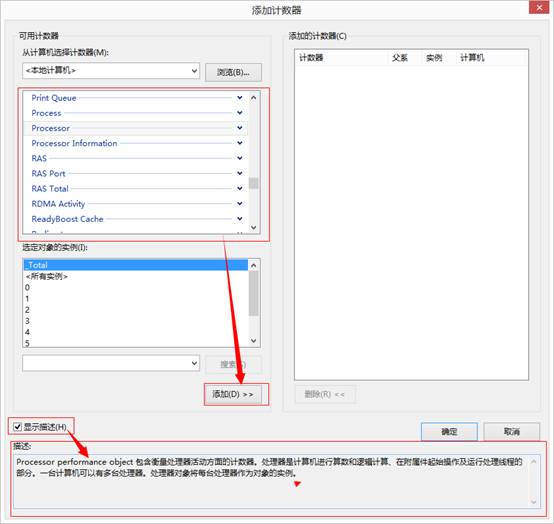Select instance 1
Viewport: 554px width, 524px height.
[136, 299]
